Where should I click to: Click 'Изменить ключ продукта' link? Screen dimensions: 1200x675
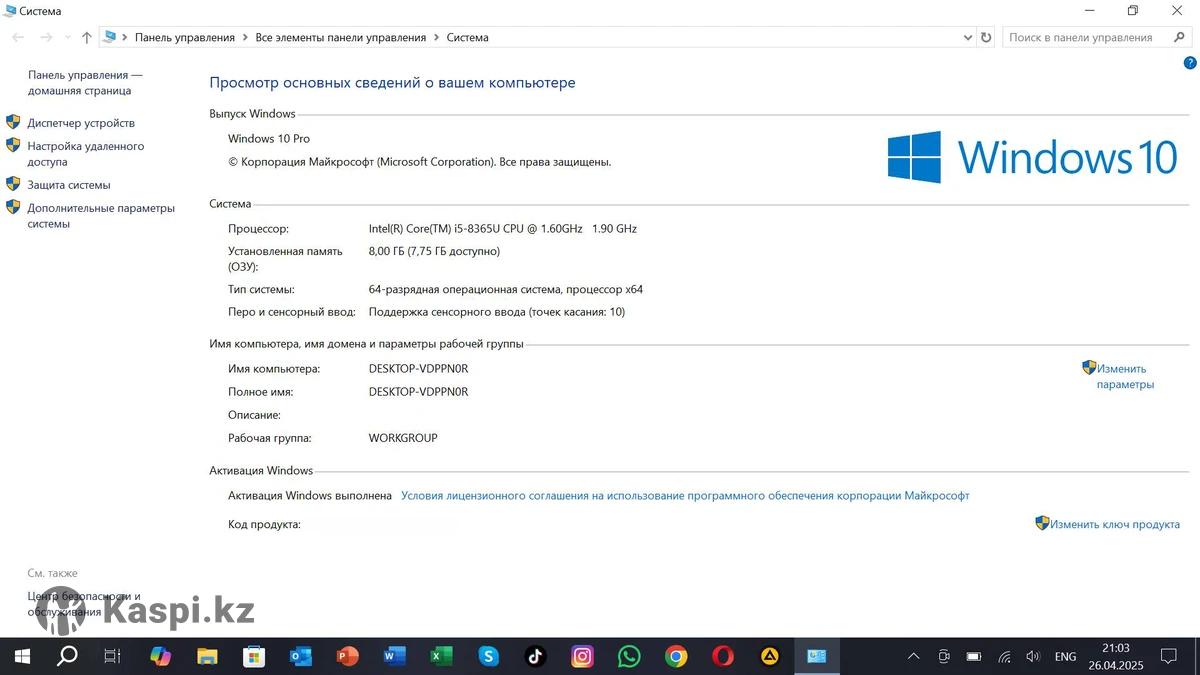[x=1114, y=524]
